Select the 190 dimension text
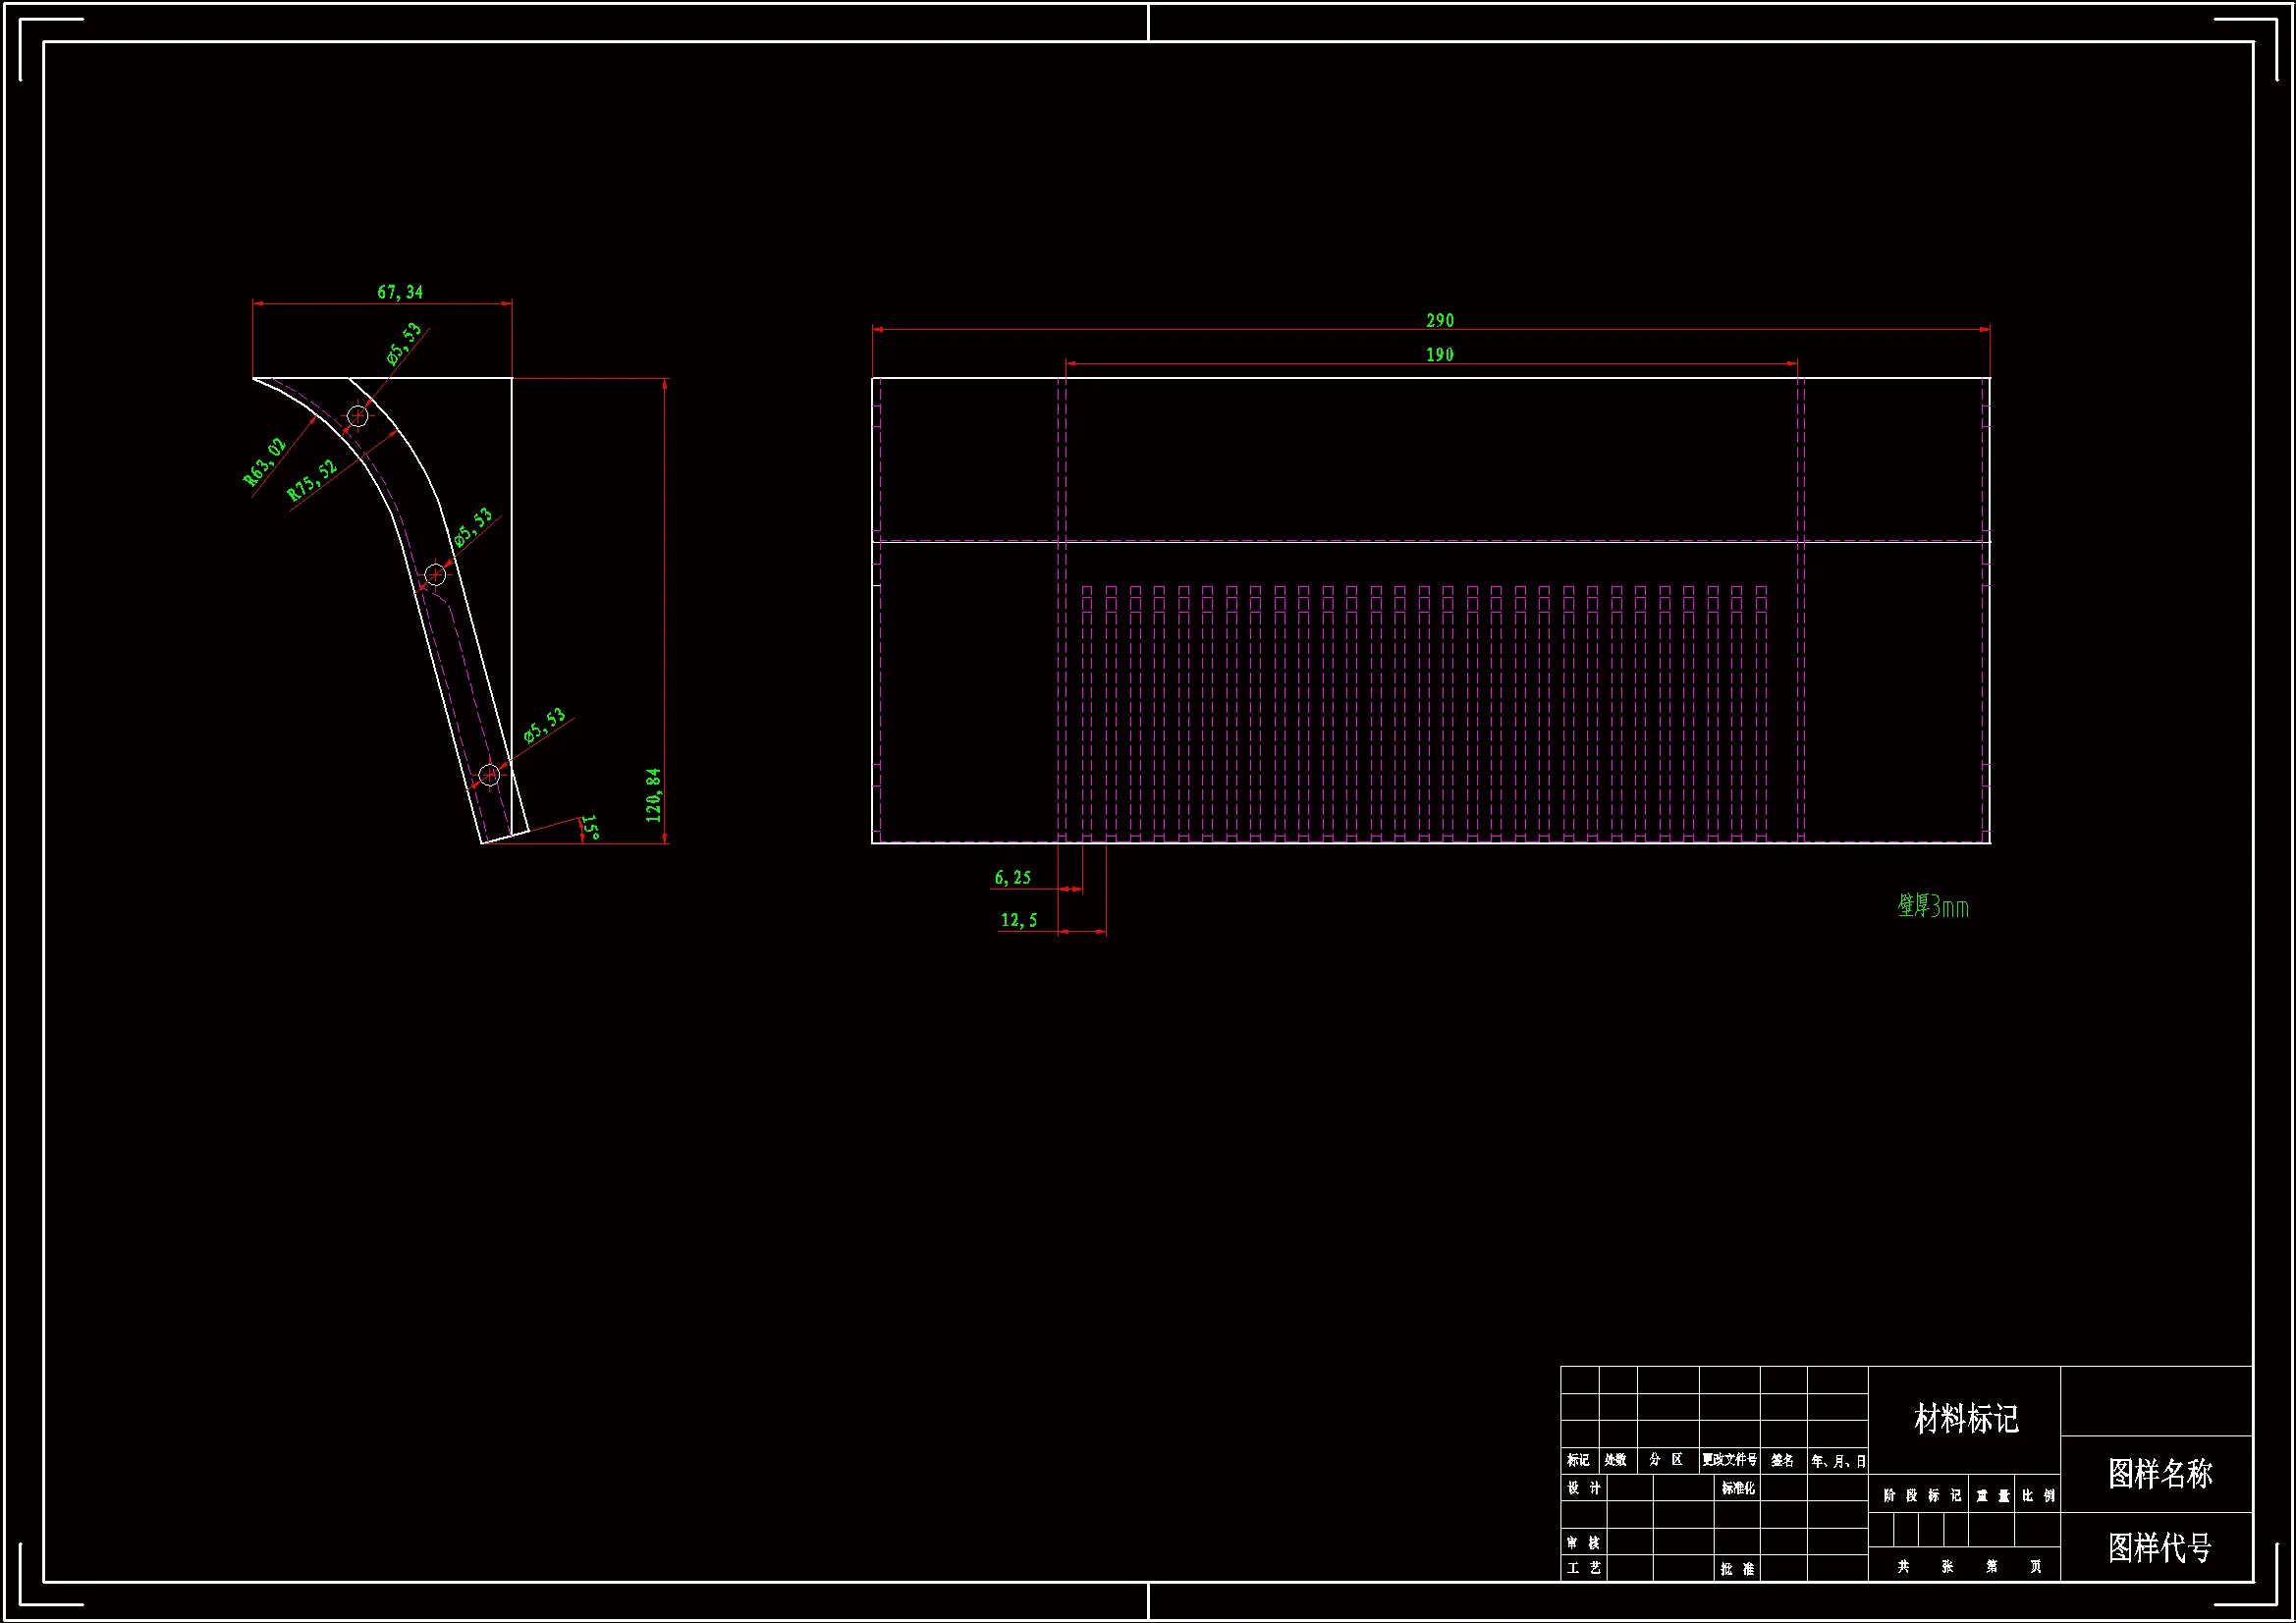The image size is (2296, 1623). tap(1439, 355)
